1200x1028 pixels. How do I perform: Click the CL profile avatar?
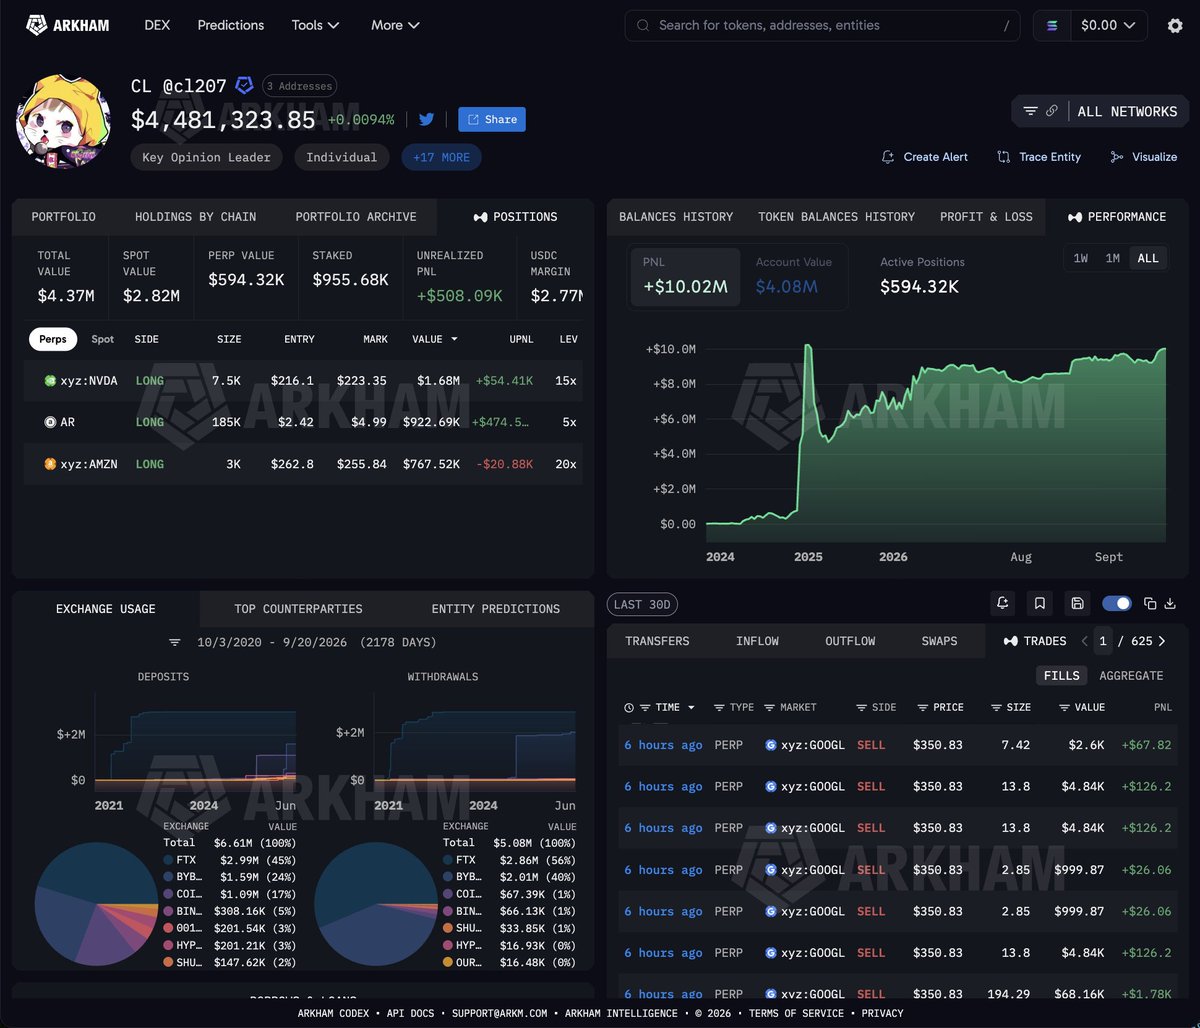pos(64,121)
